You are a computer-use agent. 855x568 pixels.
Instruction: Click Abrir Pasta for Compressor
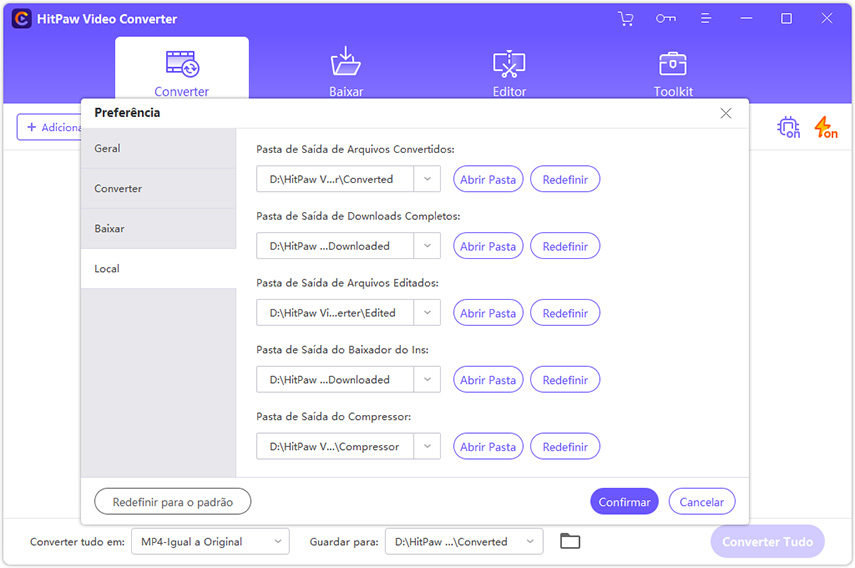click(488, 446)
